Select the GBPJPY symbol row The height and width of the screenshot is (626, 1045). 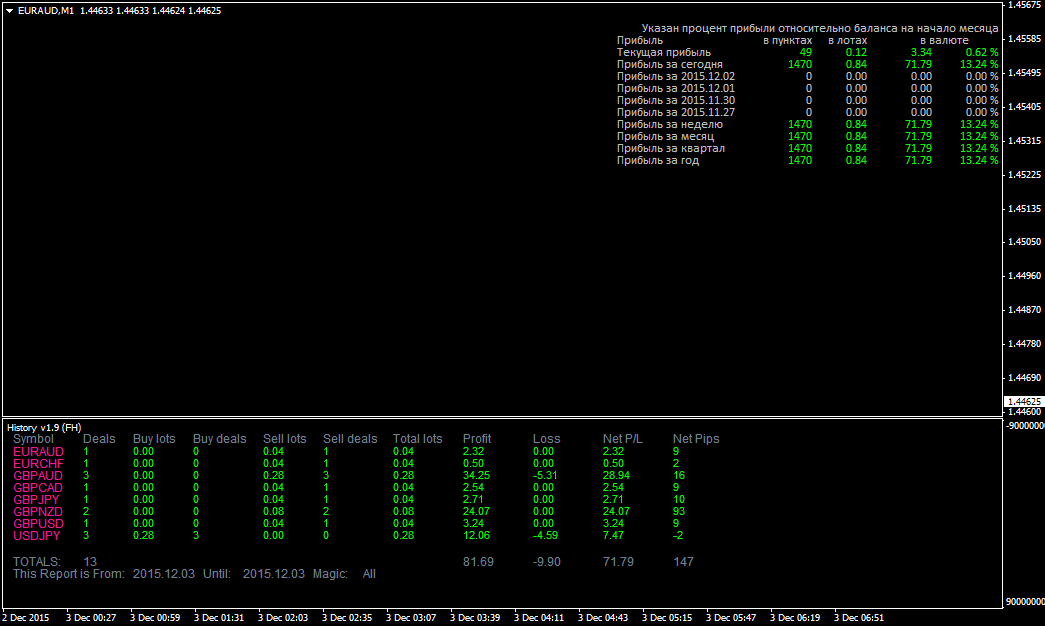click(36, 499)
